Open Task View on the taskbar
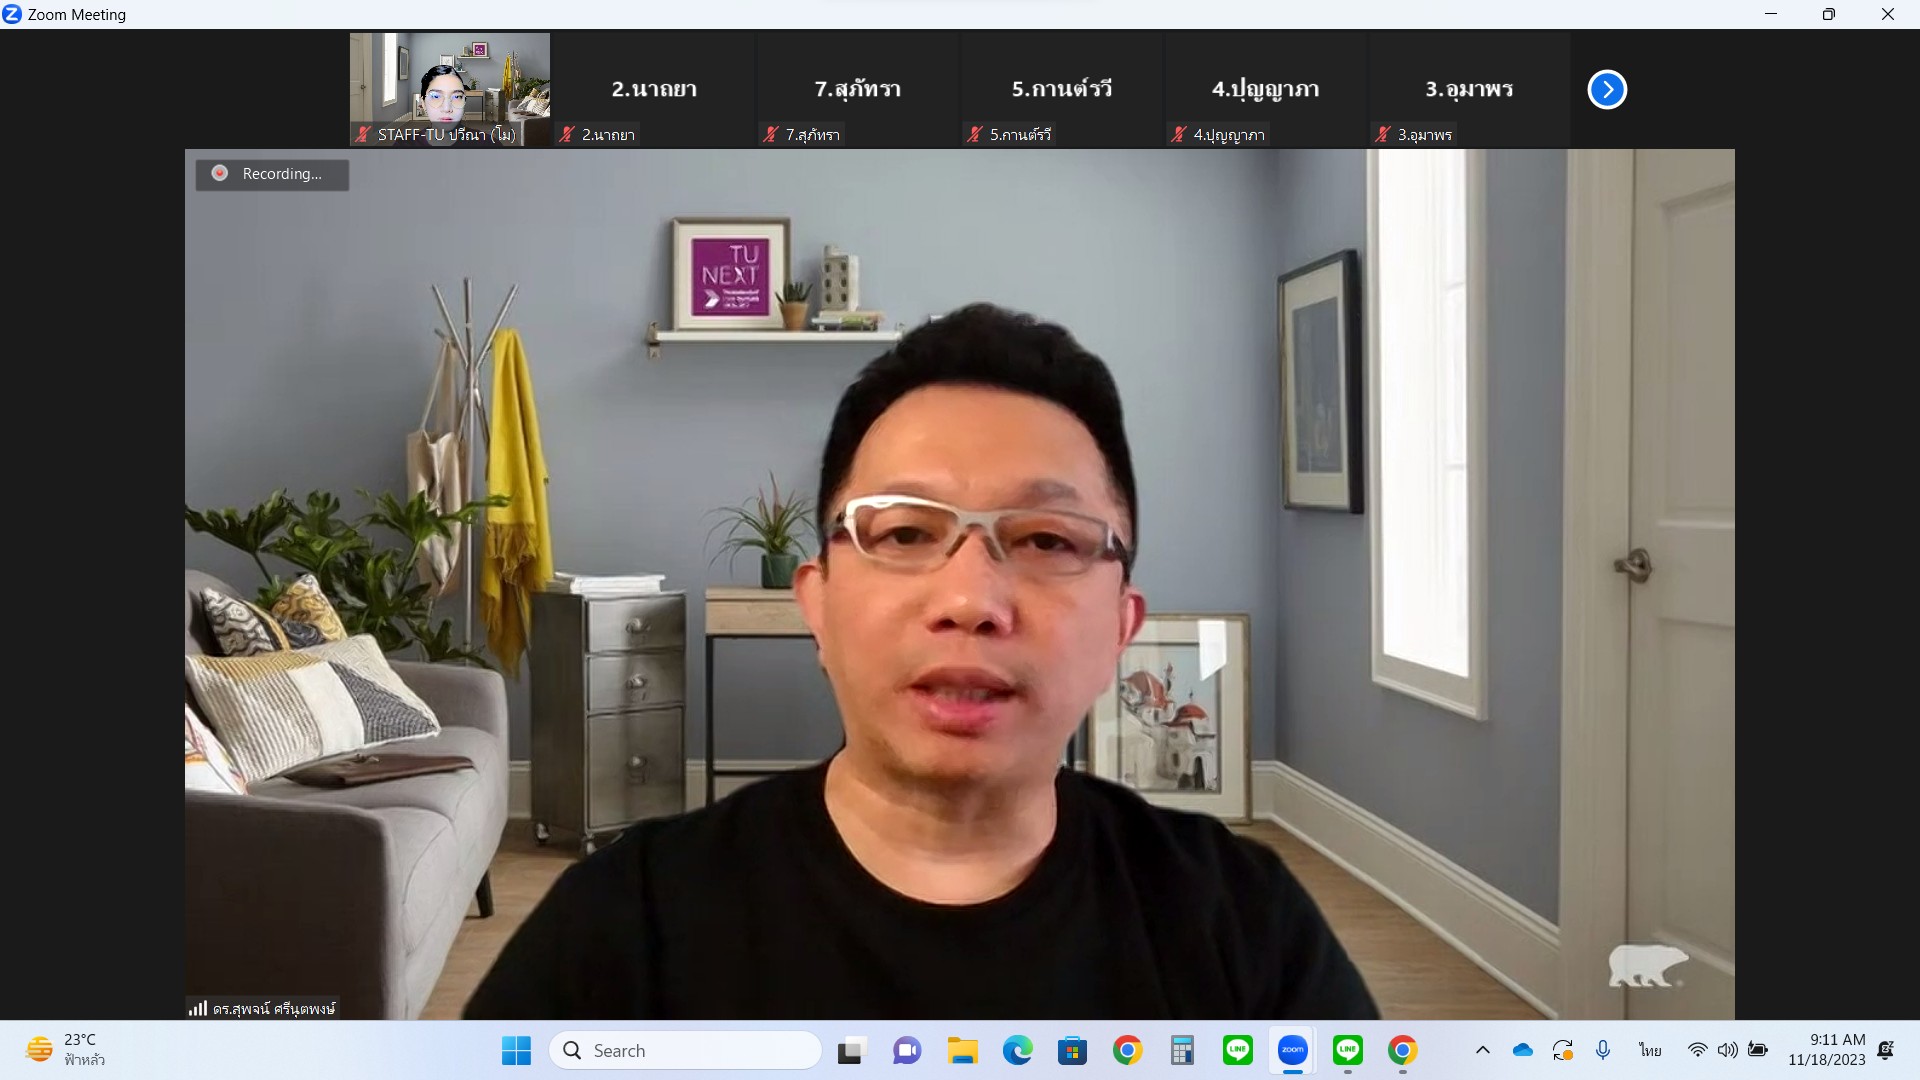1920x1080 pixels. click(x=850, y=1051)
